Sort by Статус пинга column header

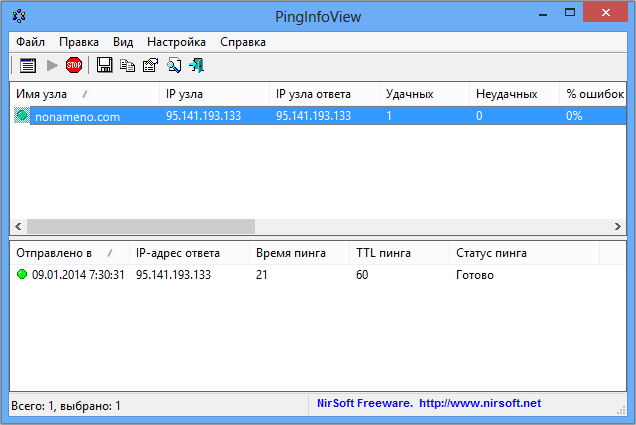524,253
